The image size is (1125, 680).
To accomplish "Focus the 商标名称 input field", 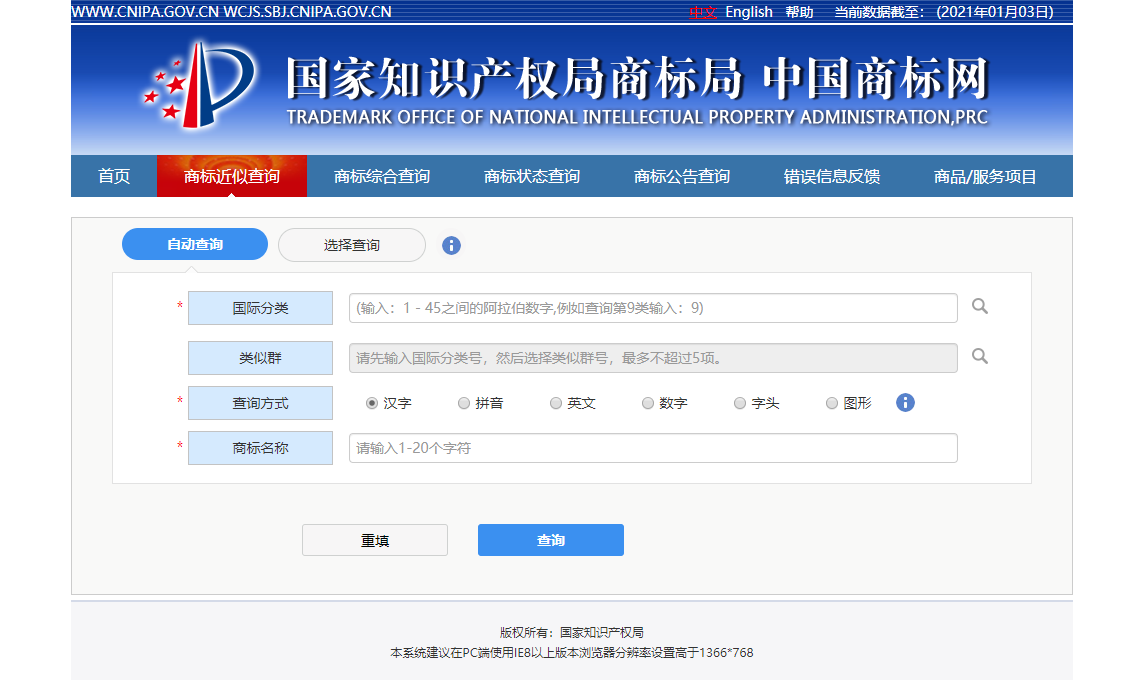I will click(652, 448).
